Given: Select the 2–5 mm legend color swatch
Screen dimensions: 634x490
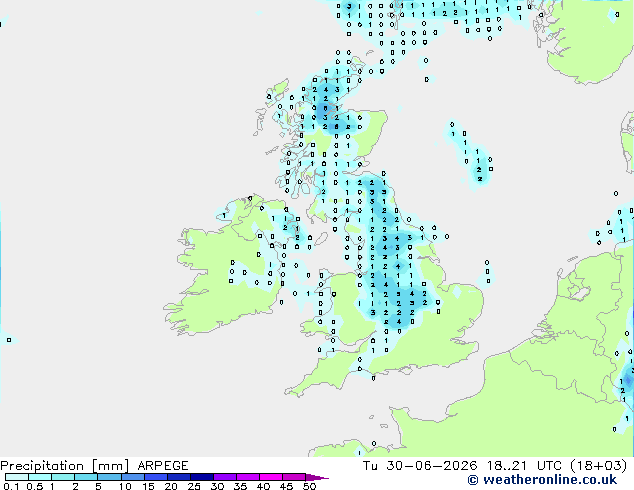Looking at the screenshot, I should click(x=86, y=477).
